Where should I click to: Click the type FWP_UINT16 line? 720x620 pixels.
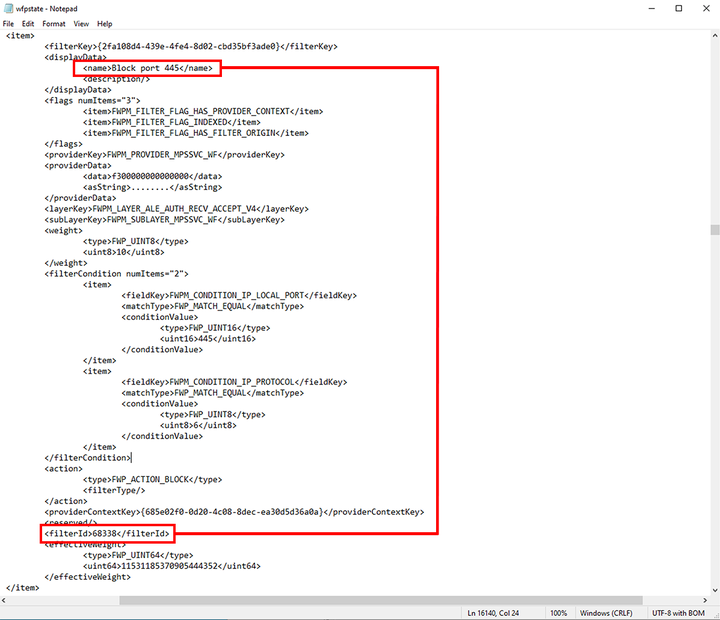point(215,328)
